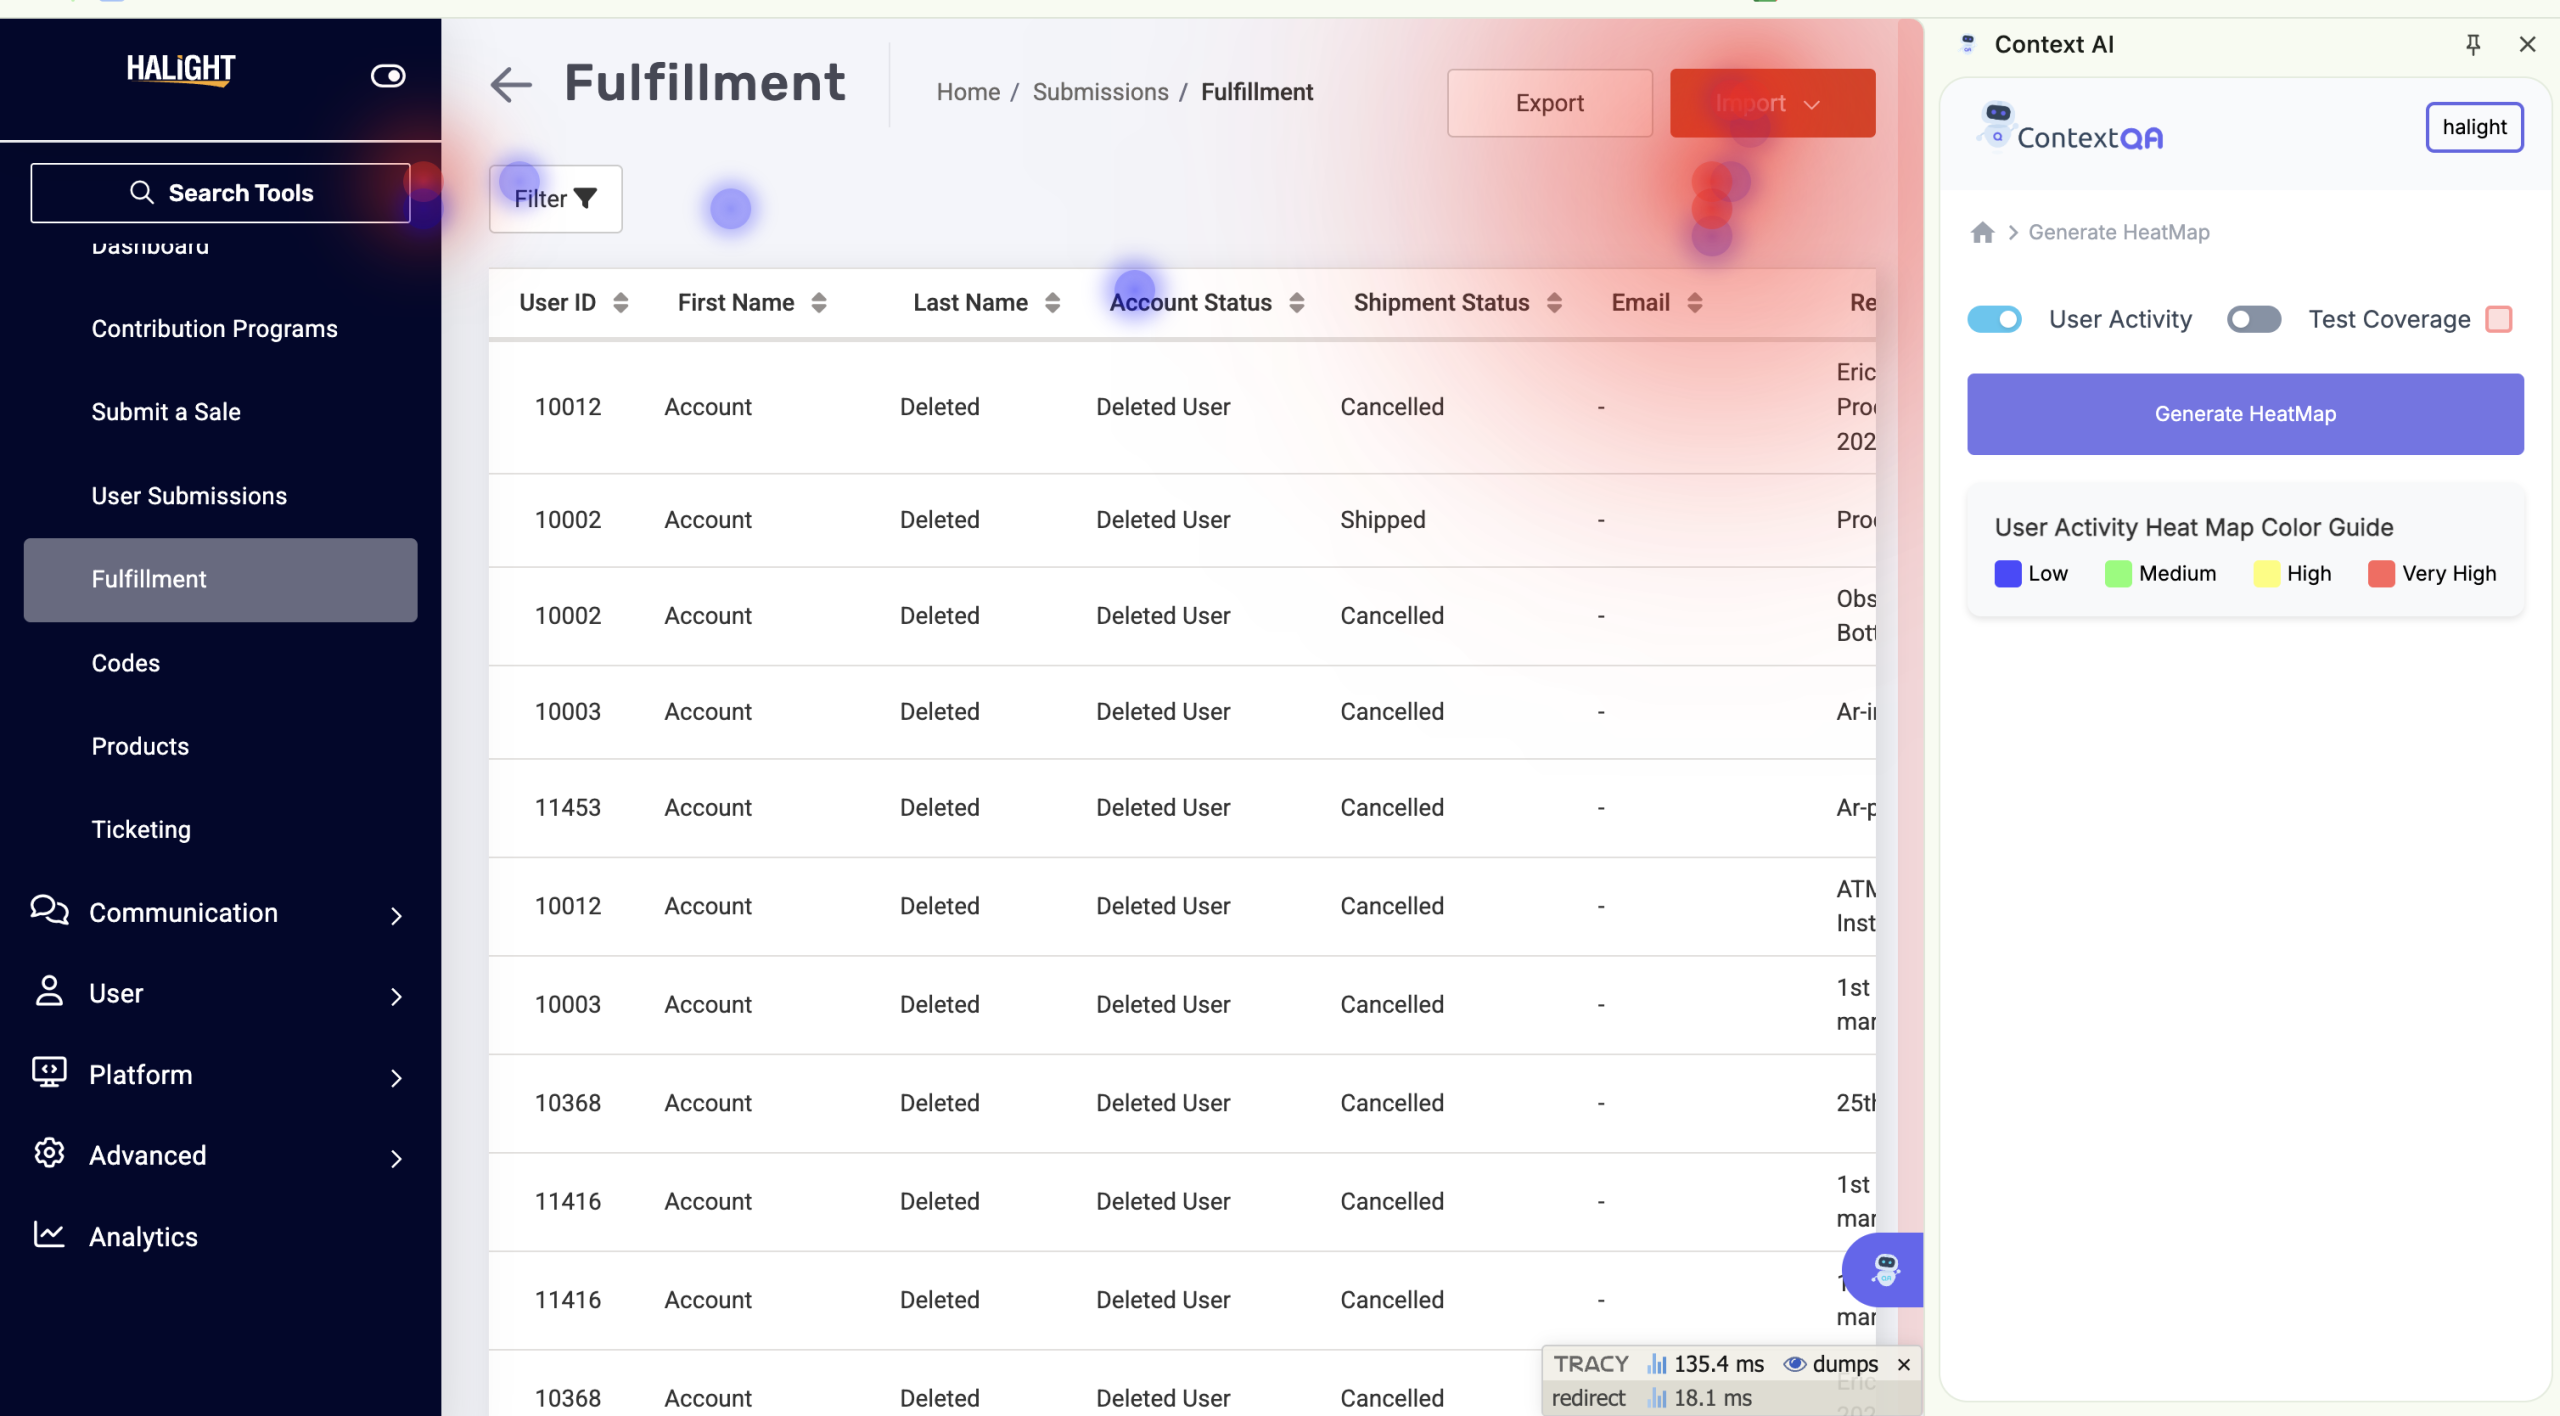Click the back arrow beside Fulfillment title
2560x1416 pixels.
(x=511, y=84)
